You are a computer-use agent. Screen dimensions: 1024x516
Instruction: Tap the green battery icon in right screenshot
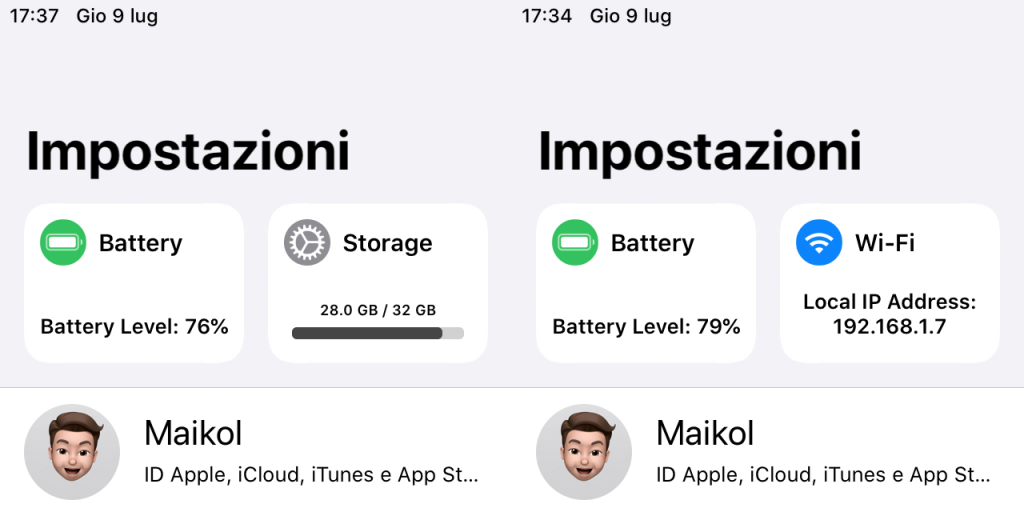pos(575,242)
